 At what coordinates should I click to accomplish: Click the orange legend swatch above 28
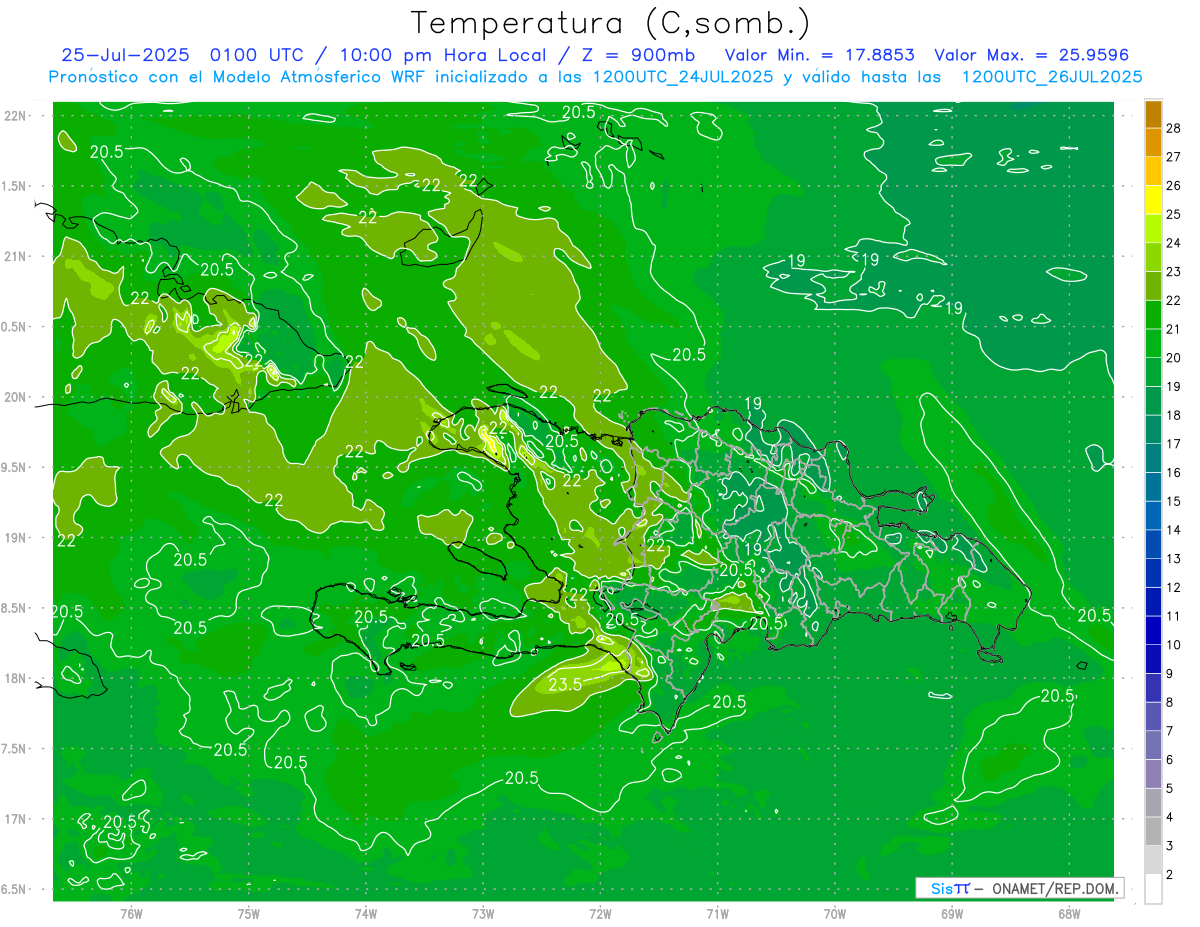pyautogui.click(x=1153, y=114)
